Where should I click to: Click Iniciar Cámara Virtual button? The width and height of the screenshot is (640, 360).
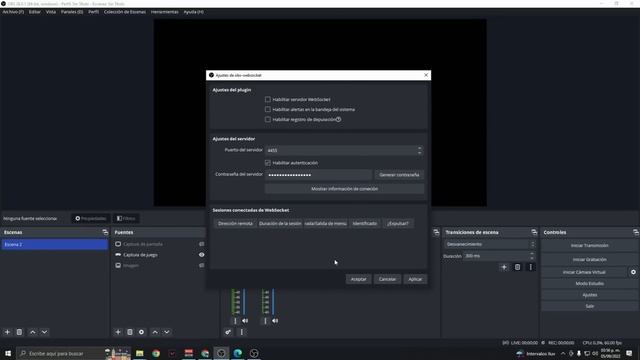(584, 272)
